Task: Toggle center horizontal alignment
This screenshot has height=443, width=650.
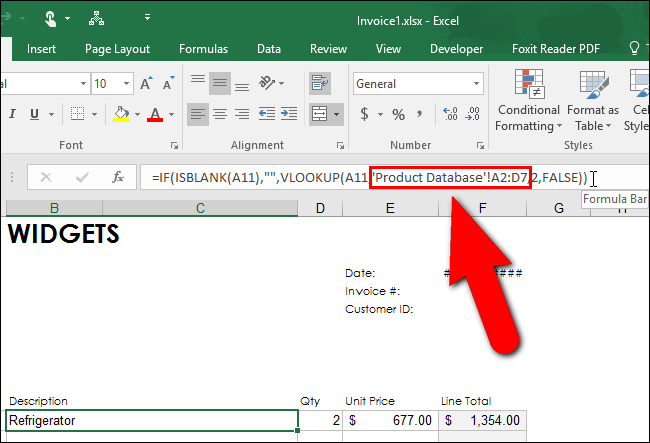Action: coord(222,114)
